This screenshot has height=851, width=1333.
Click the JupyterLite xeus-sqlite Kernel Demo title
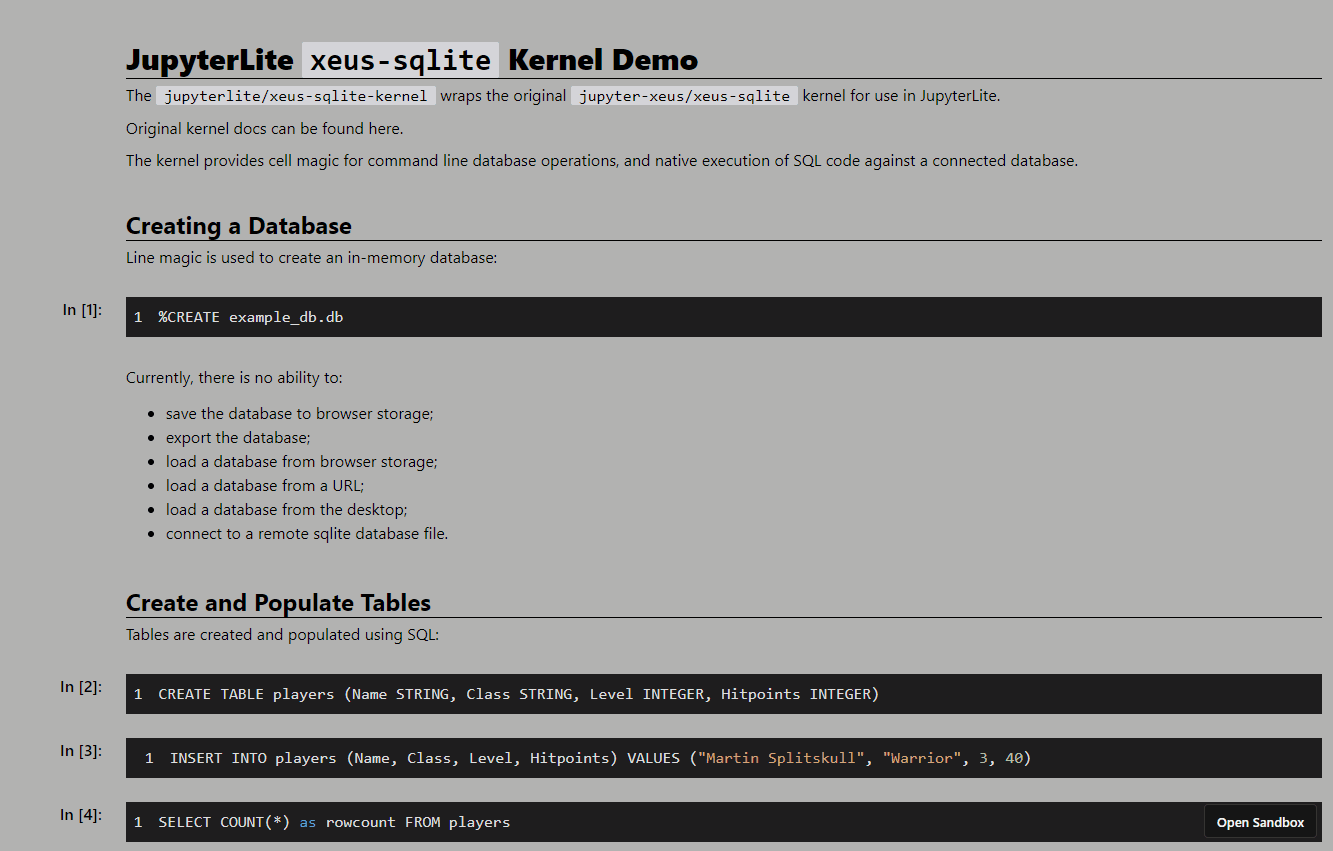point(412,60)
